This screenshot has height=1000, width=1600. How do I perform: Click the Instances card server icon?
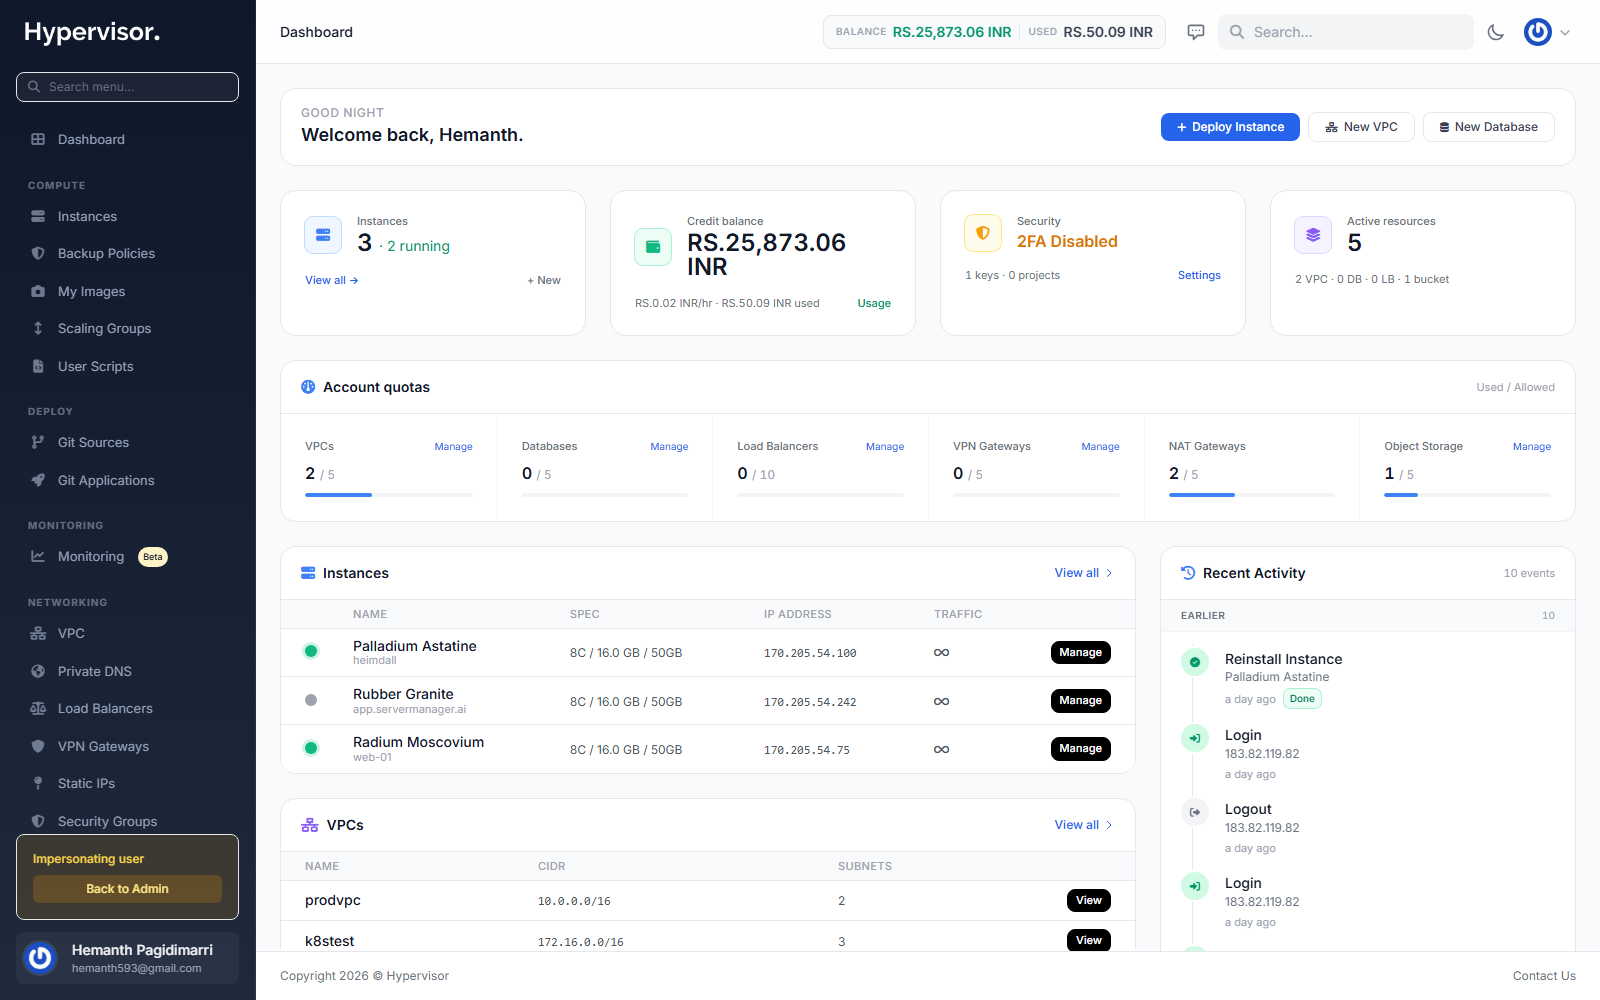[x=323, y=235]
